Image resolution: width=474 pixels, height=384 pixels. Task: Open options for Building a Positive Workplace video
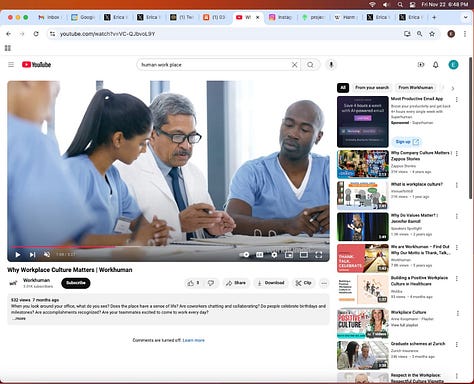point(457,278)
